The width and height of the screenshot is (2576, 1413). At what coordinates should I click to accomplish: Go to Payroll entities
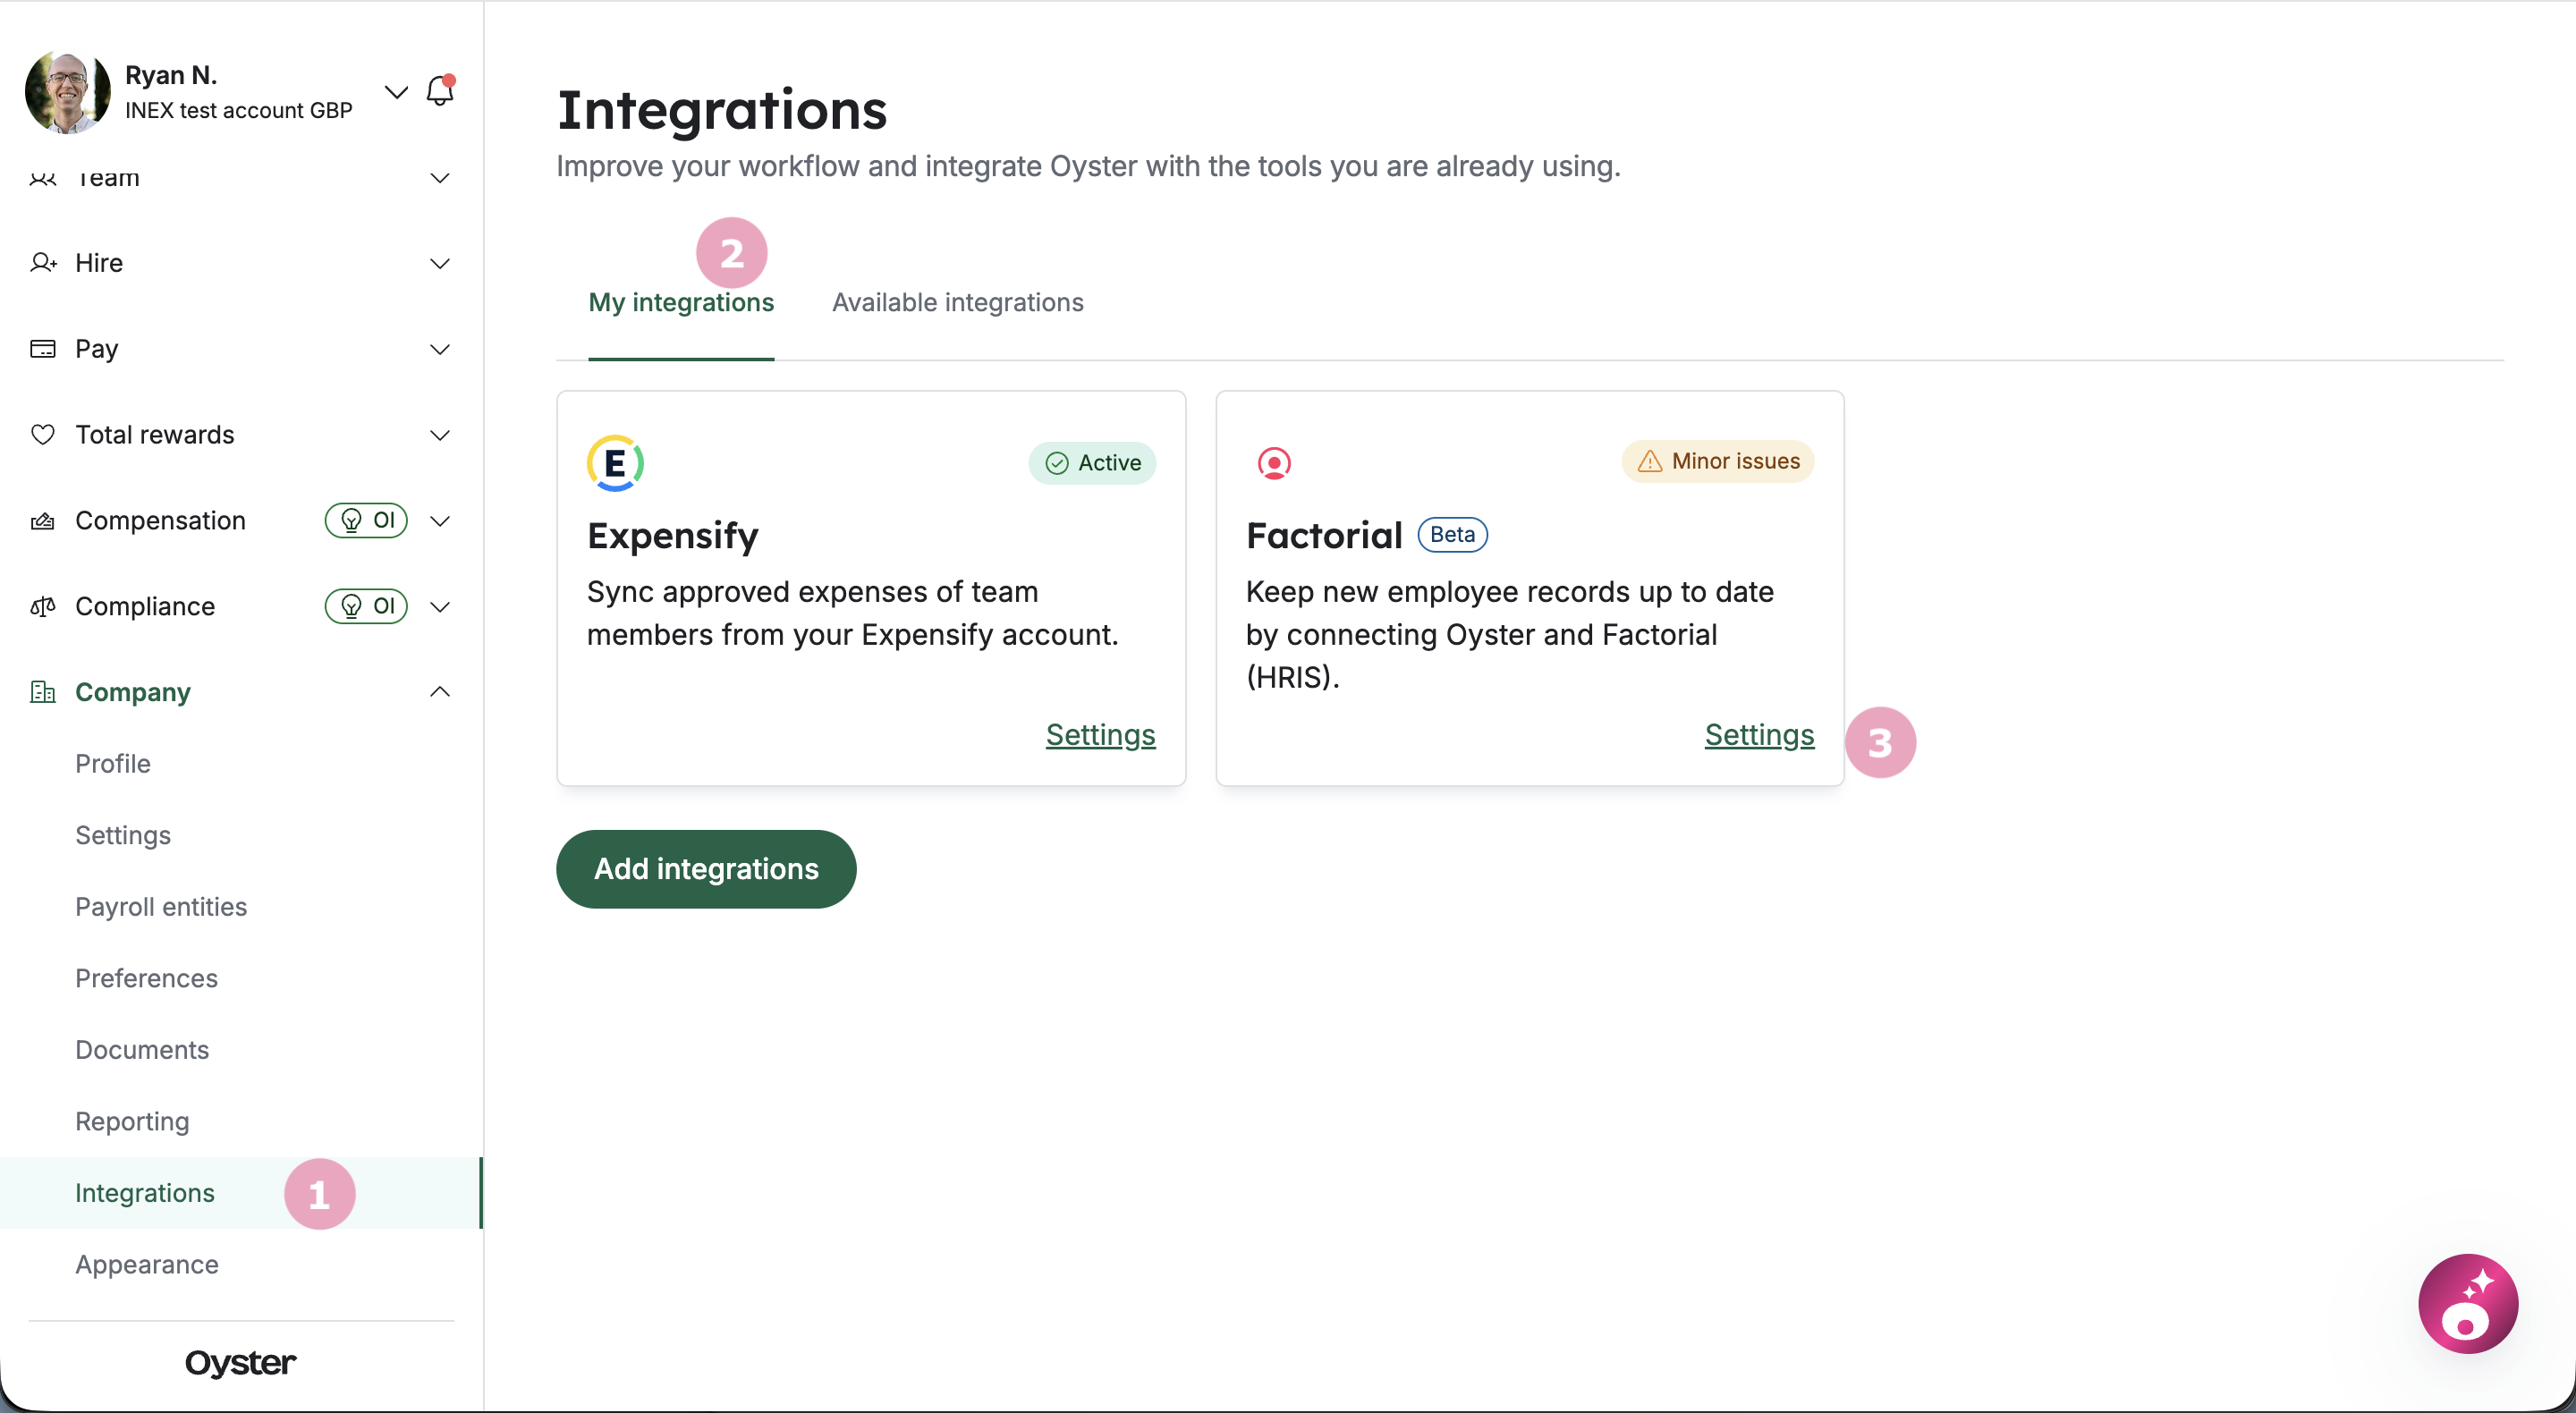pyautogui.click(x=161, y=907)
